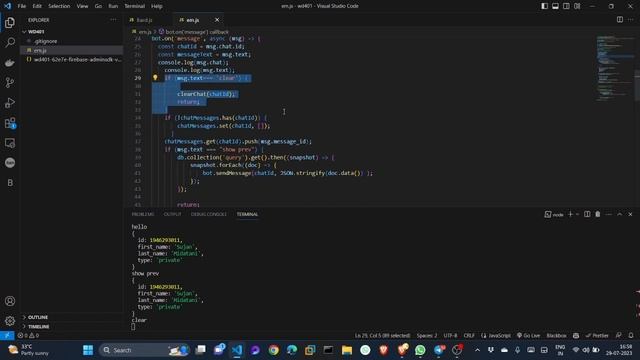Open the Docker view in activity bar
Image resolution: width=640 pixels, height=360 pixels.
[x=10, y=62]
